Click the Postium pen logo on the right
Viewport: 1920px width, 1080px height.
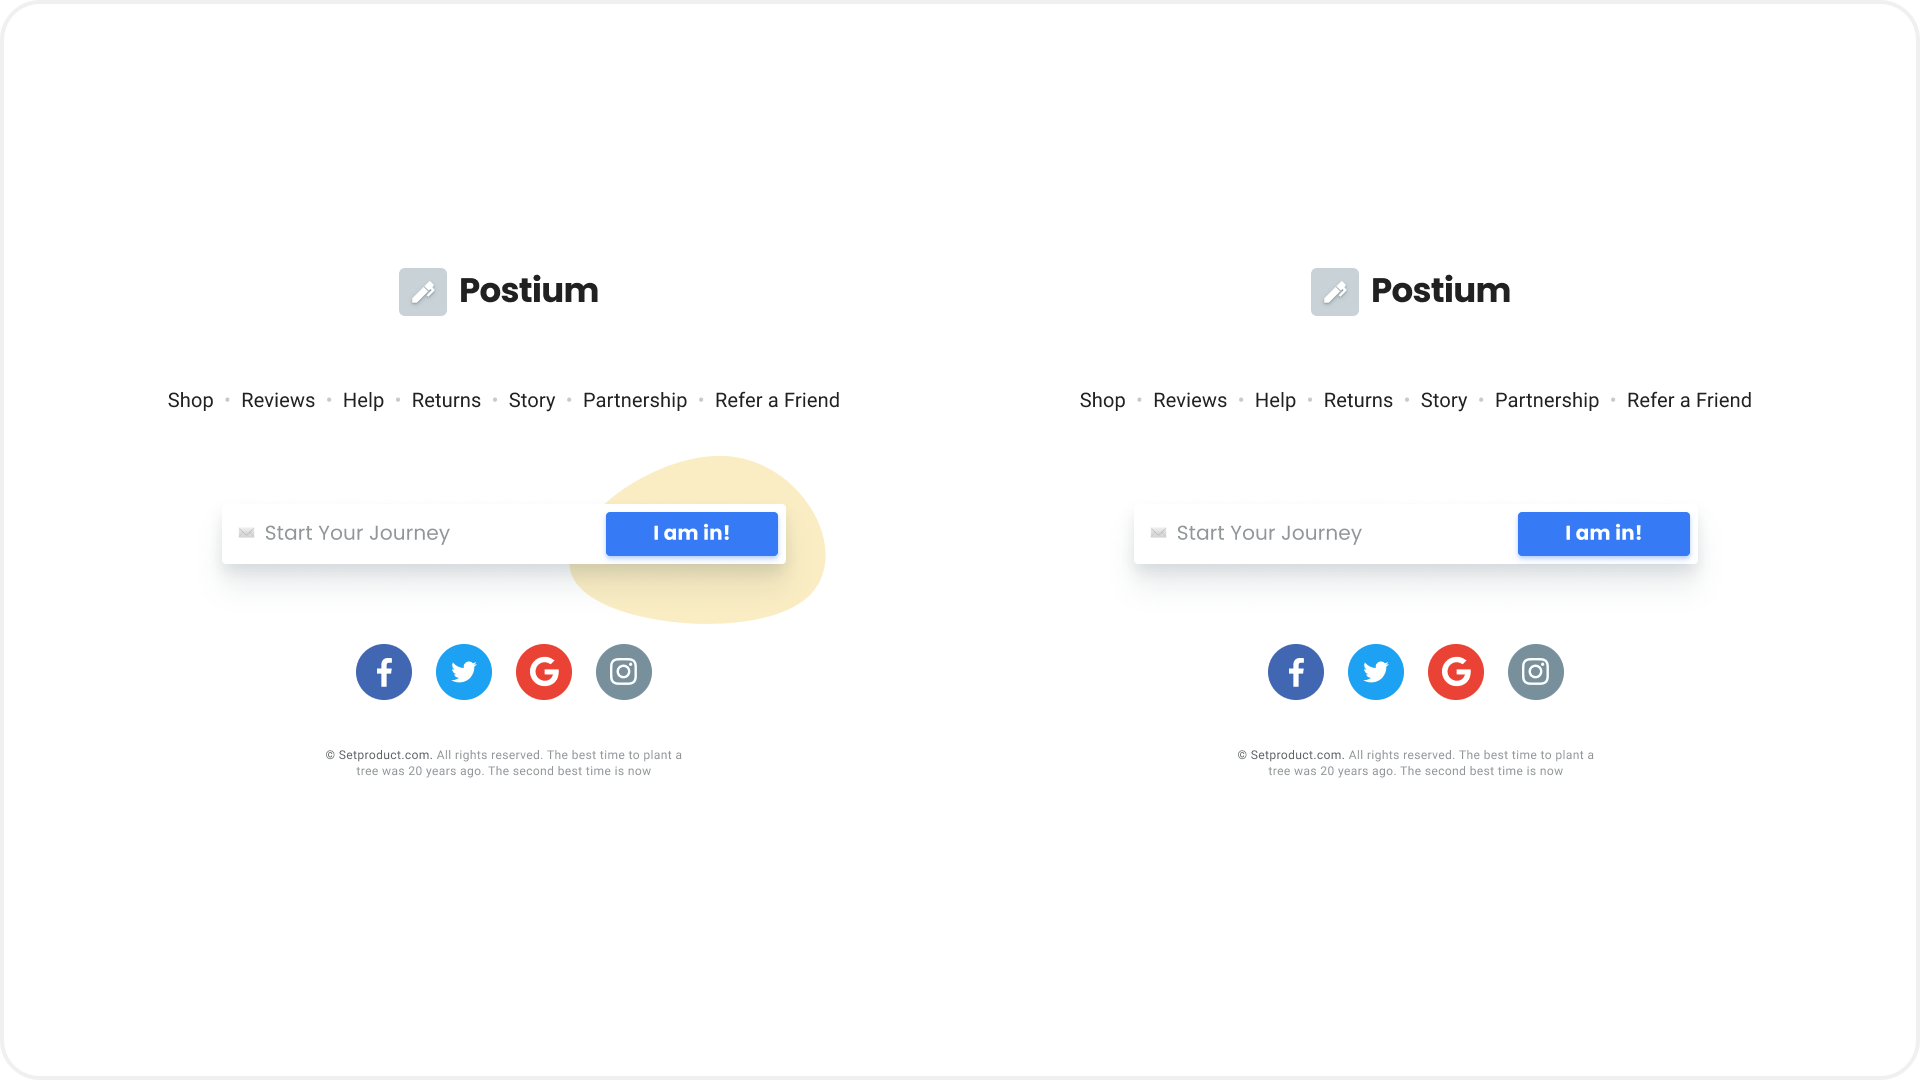1335,290
